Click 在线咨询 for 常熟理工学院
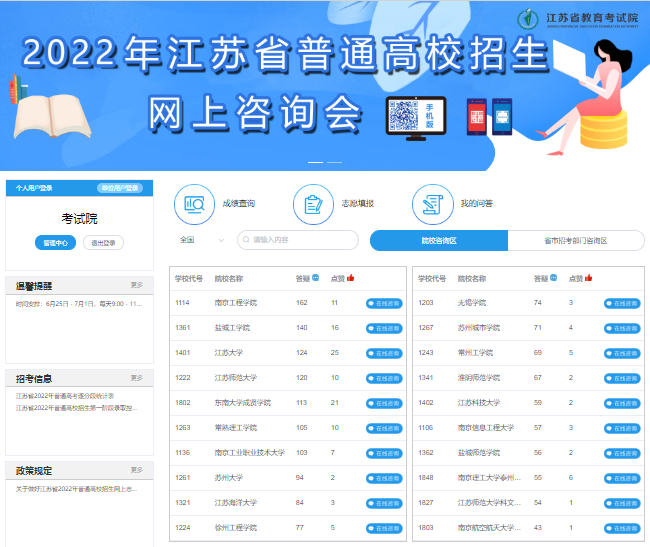Screen dimensions: 650x547 pyautogui.click(x=384, y=428)
